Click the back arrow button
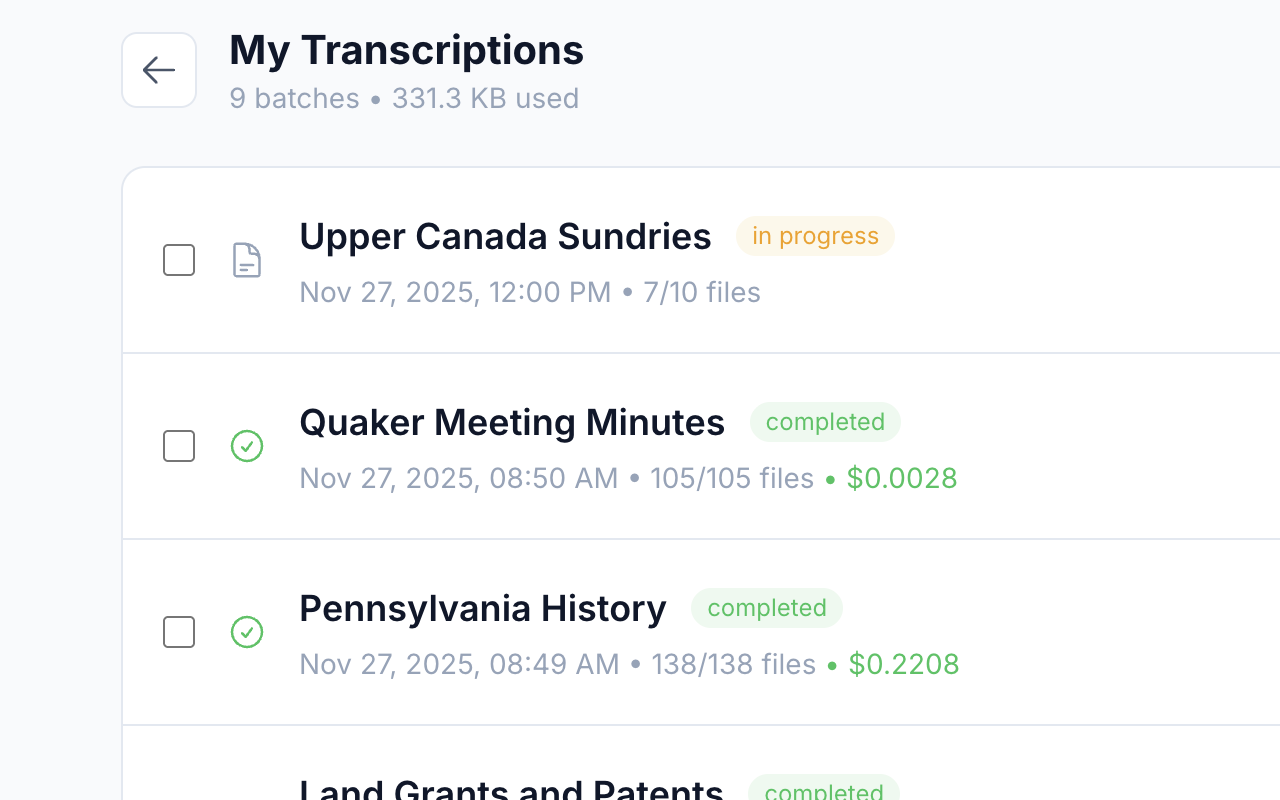 coord(159,70)
